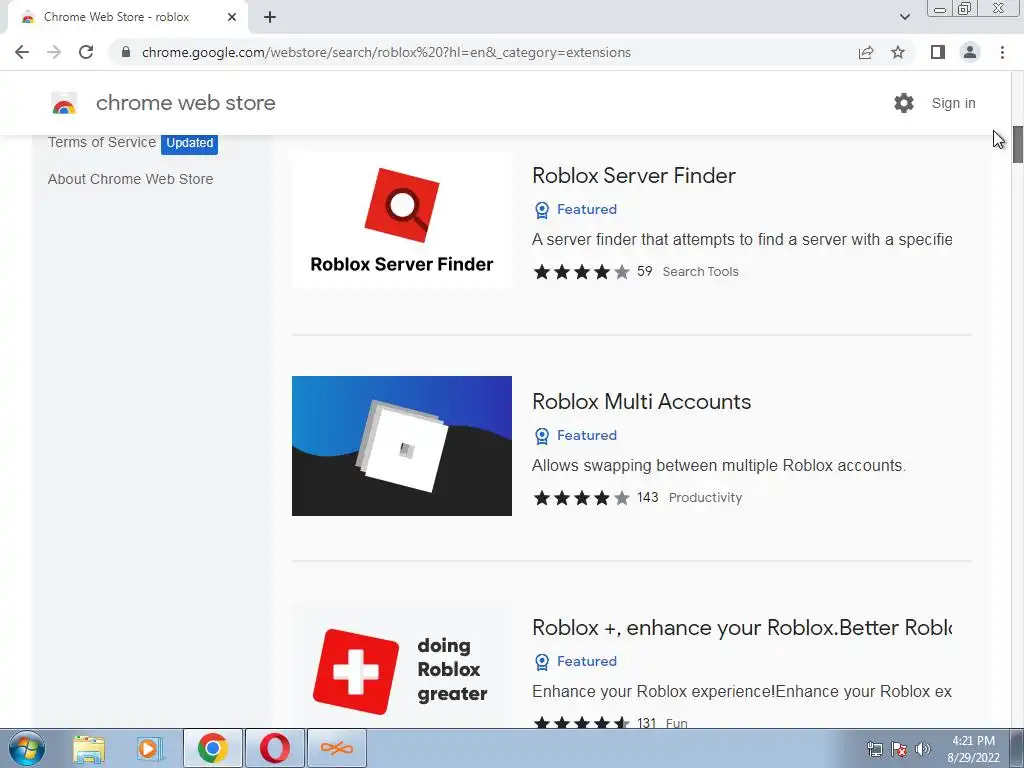This screenshot has height=768, width=1024.
Task: Open a new tab with plus button
Action: 270,18
